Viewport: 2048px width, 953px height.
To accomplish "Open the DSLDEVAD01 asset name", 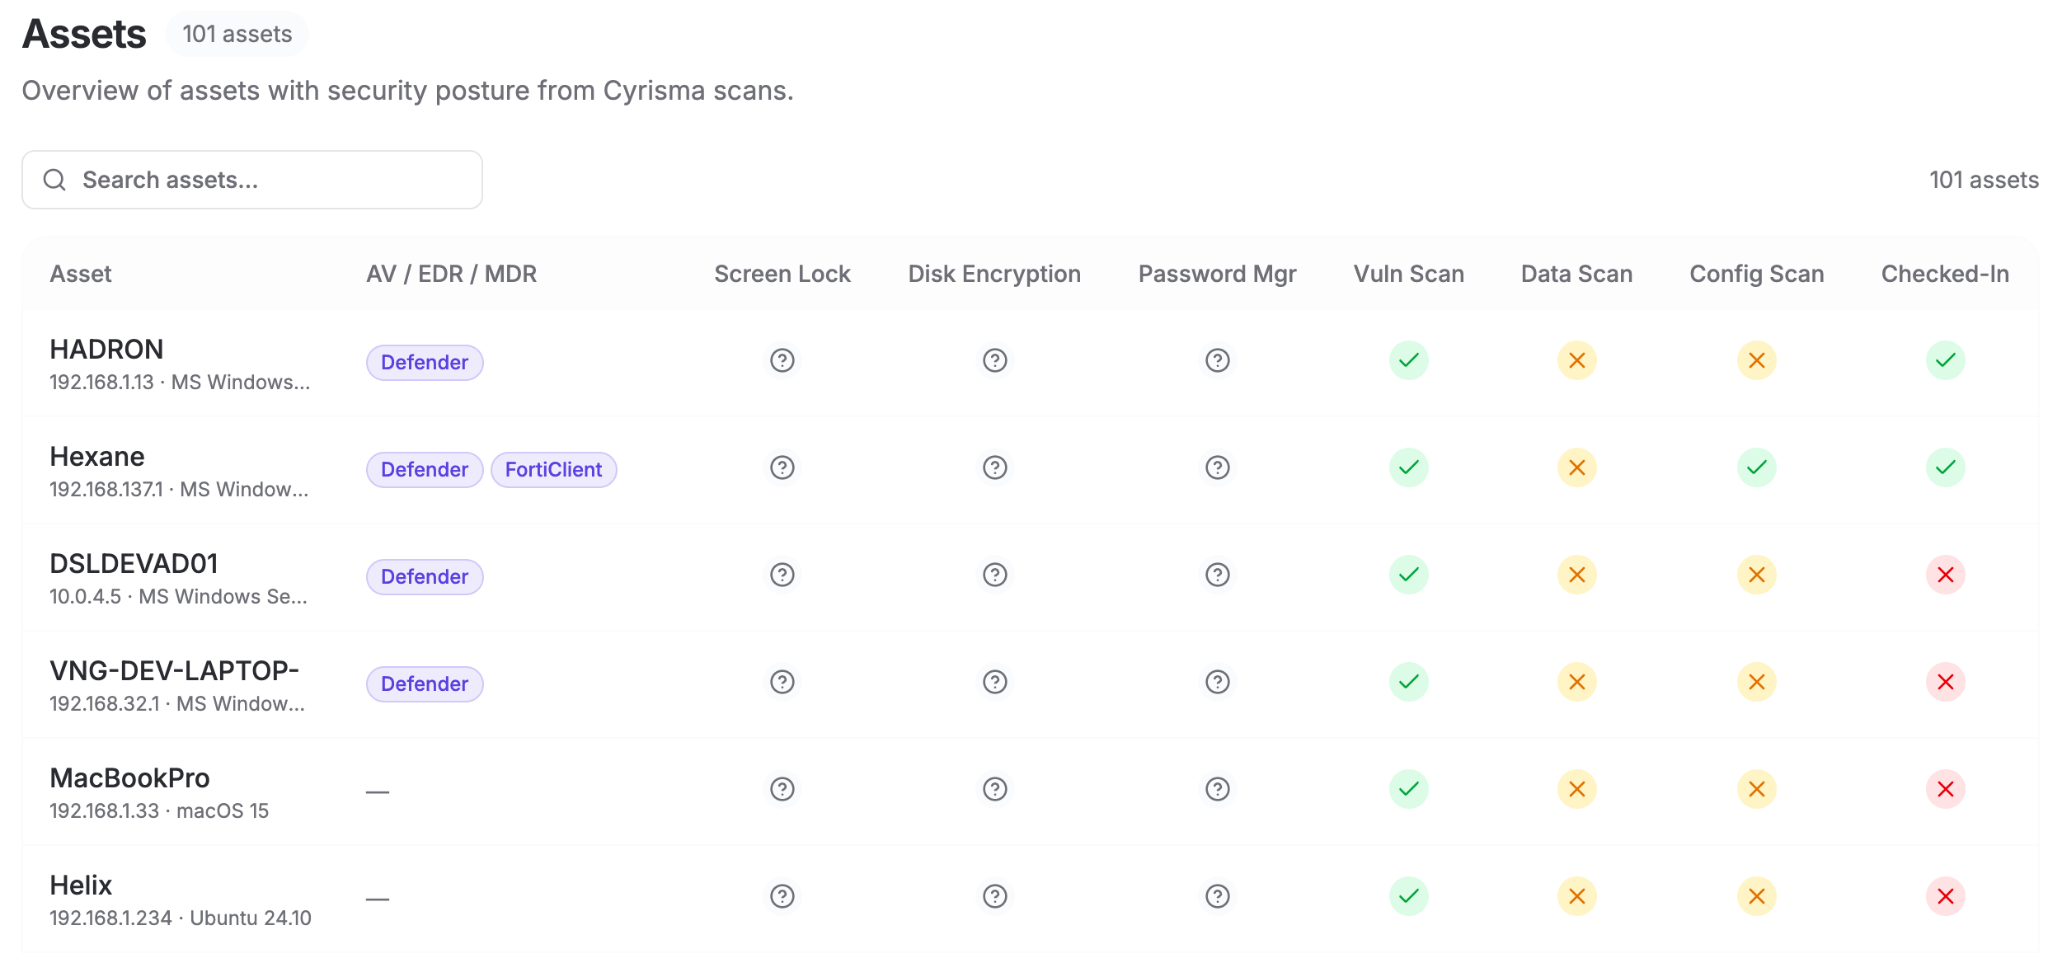I will tap(134, 563).
